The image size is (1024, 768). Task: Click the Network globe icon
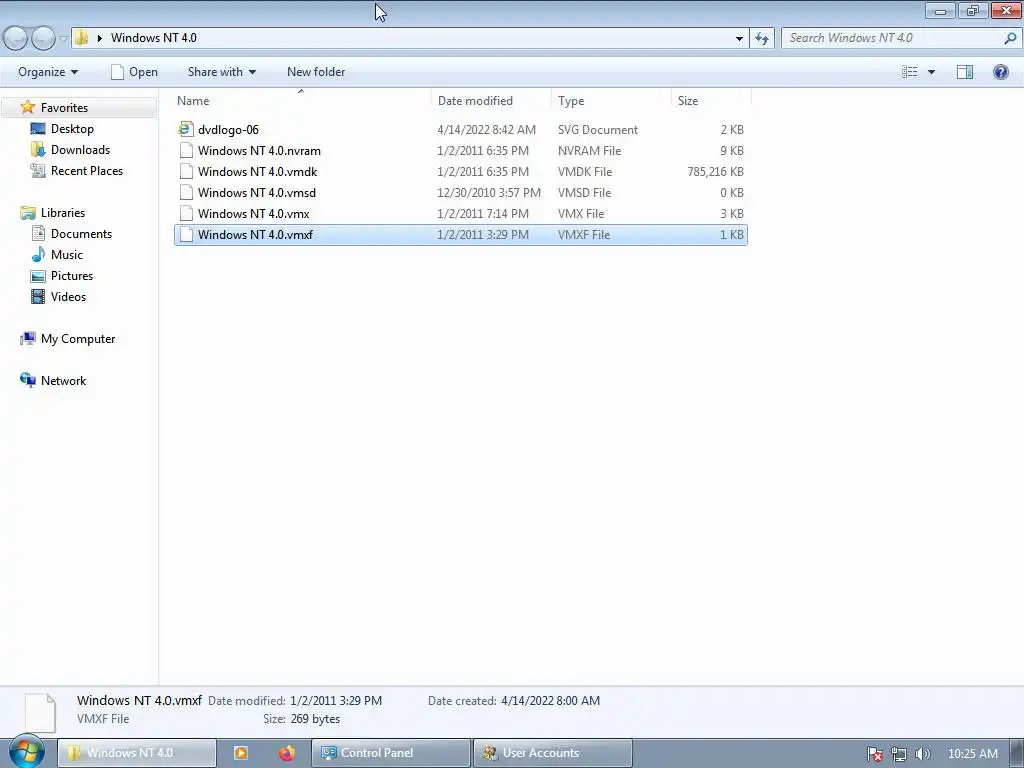(27, 380)
